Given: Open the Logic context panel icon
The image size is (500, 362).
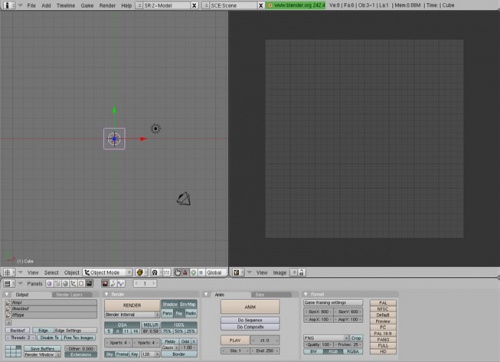Looking at the screenshot, I should pyautogui.click(x=49, y=284).
